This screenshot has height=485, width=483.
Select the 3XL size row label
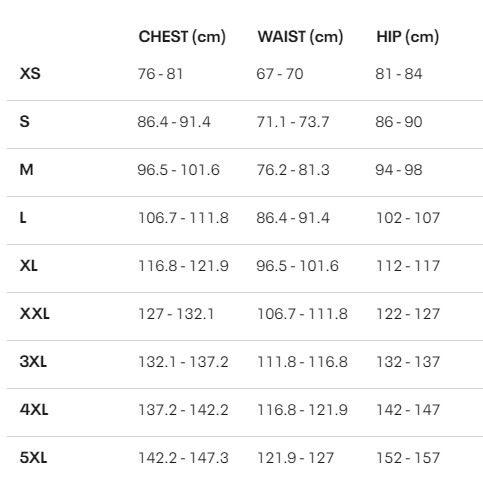33,362
